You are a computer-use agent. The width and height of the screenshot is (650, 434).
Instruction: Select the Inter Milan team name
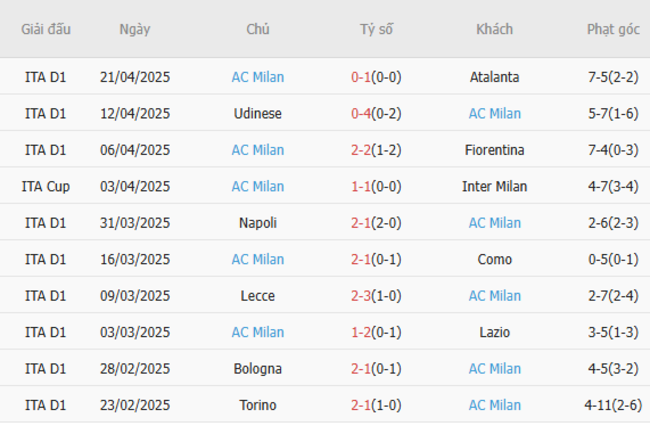[494, 187]
